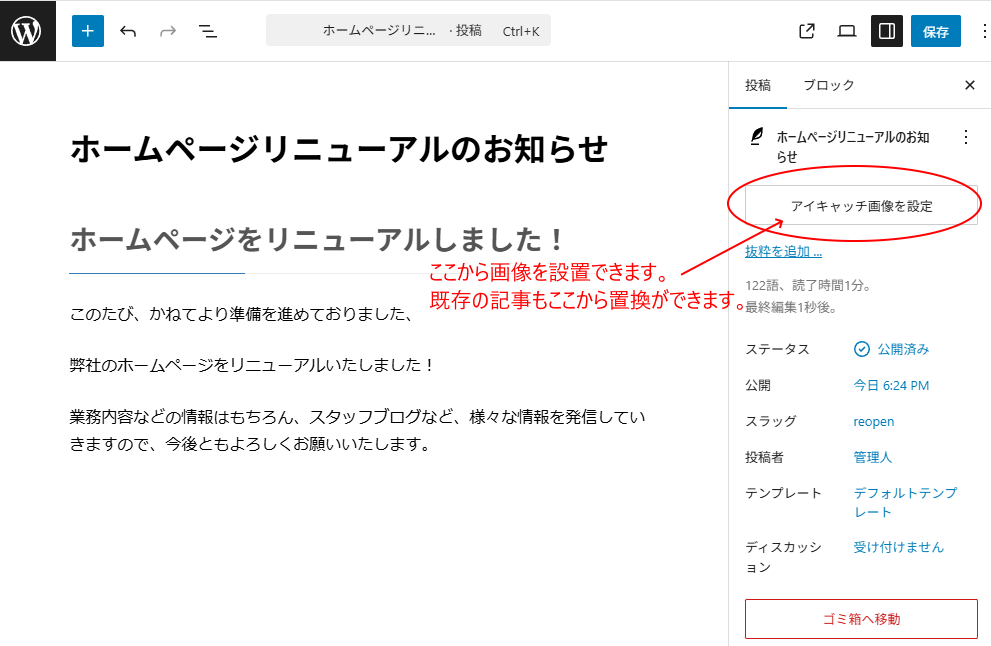Undo the last edit
Screen dimensions: 991x646
point(128,31)
